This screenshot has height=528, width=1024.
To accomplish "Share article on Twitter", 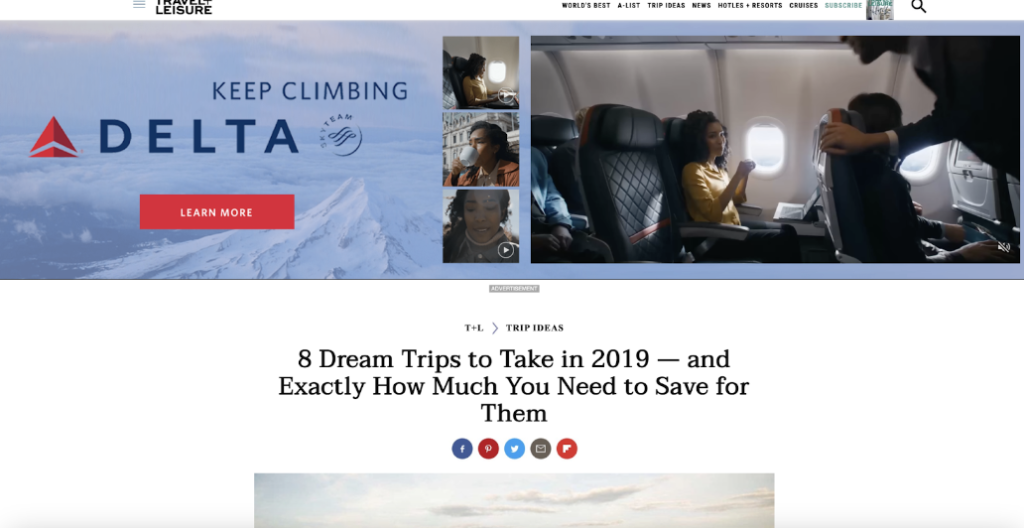I will (x=514, y=449).
